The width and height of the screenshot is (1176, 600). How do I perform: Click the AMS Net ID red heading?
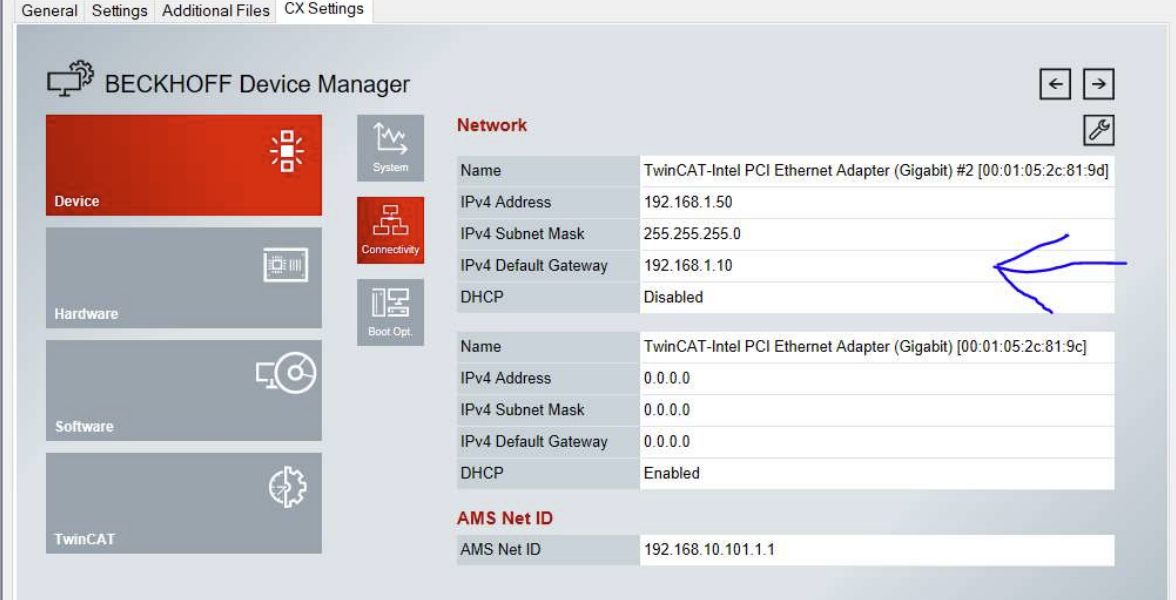pyautogui.click(x=505, y=518)
